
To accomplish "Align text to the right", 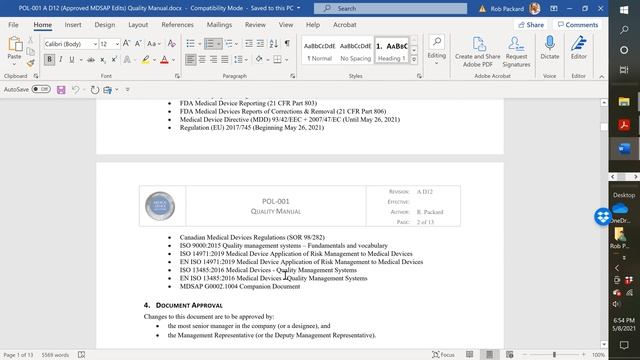I will pos(213,60).
